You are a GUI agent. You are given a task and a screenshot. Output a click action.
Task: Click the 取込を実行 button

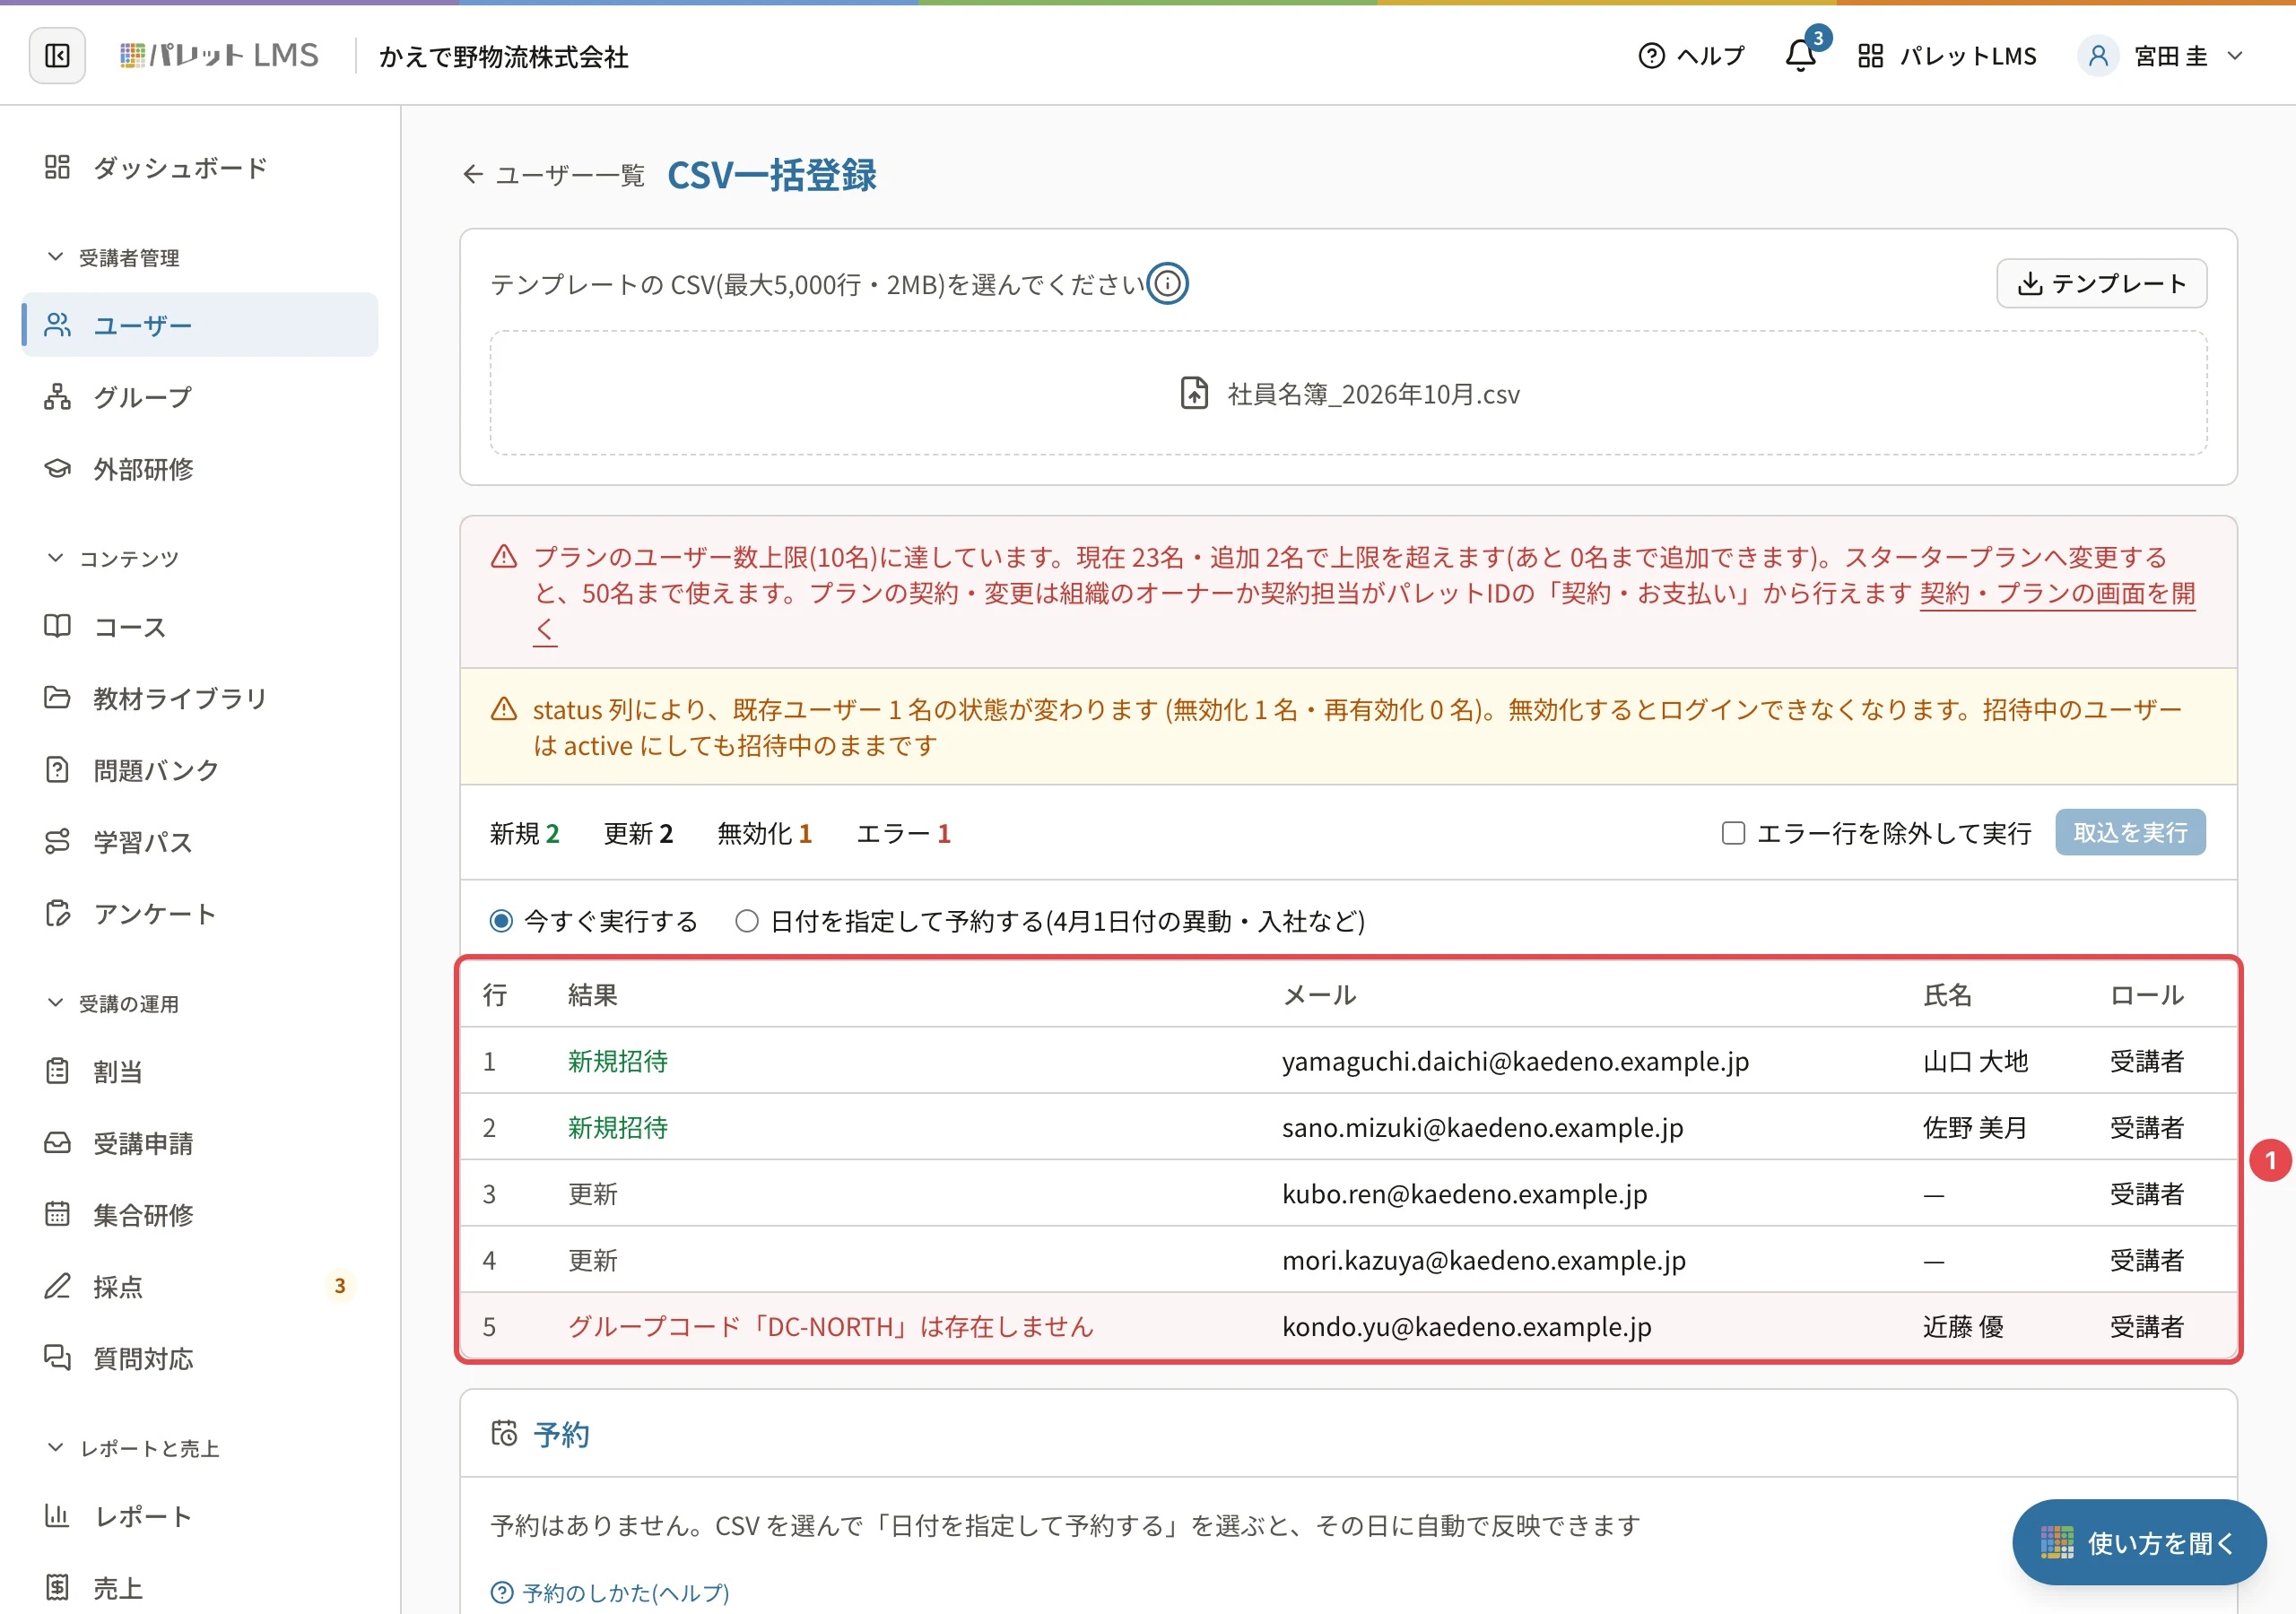pyautogui.click(x=2130, y=832)
